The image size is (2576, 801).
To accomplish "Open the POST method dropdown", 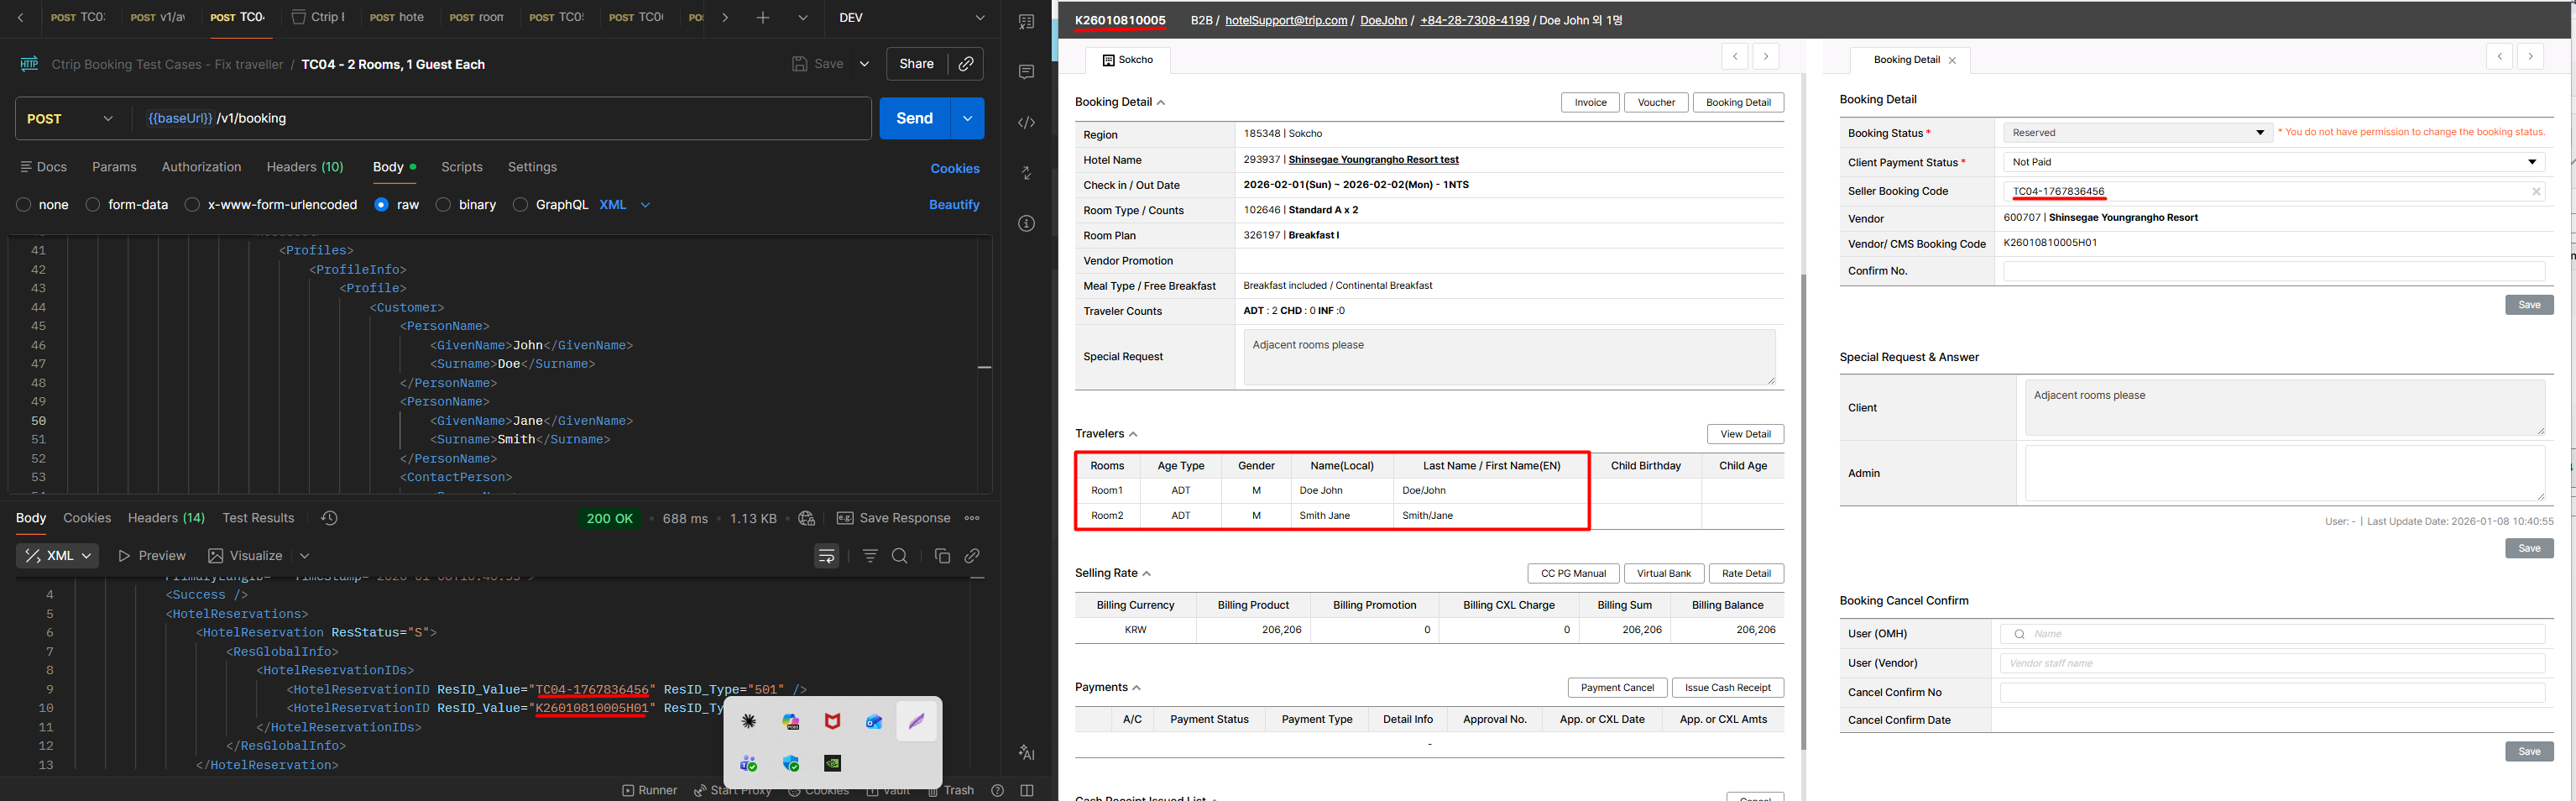I will coord(70,119).
